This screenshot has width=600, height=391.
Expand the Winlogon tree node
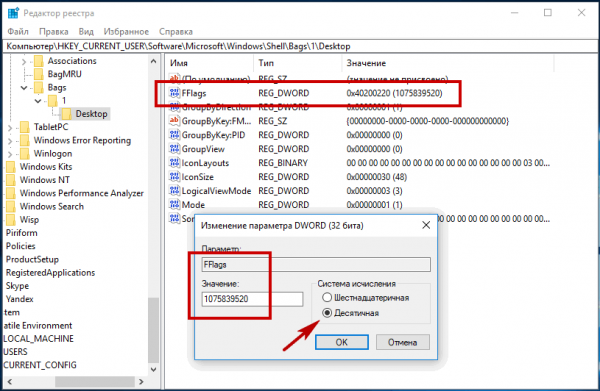(10, 154)
